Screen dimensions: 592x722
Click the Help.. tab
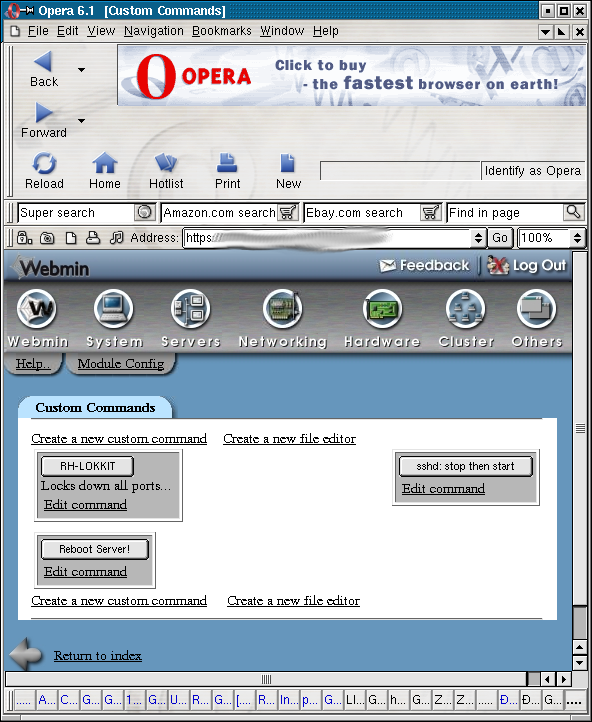(33, 364)
